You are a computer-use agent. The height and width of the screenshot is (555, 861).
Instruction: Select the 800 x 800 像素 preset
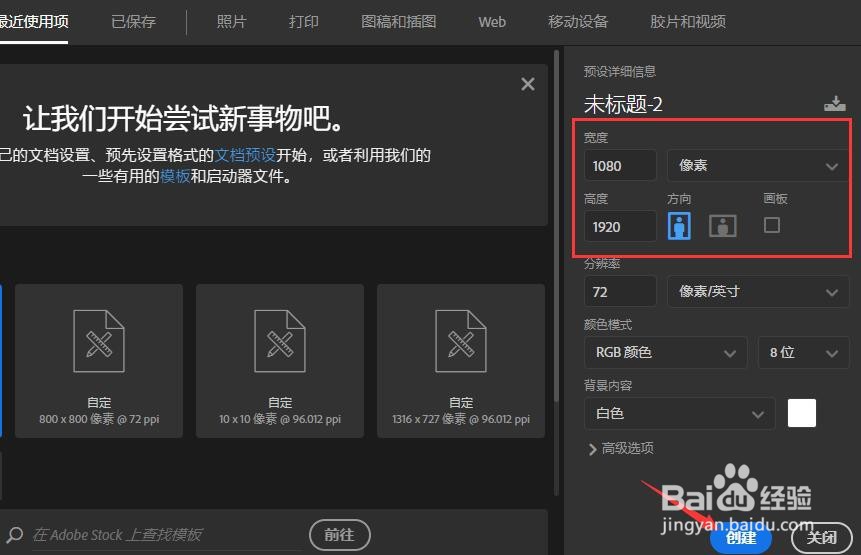[99, 361]
